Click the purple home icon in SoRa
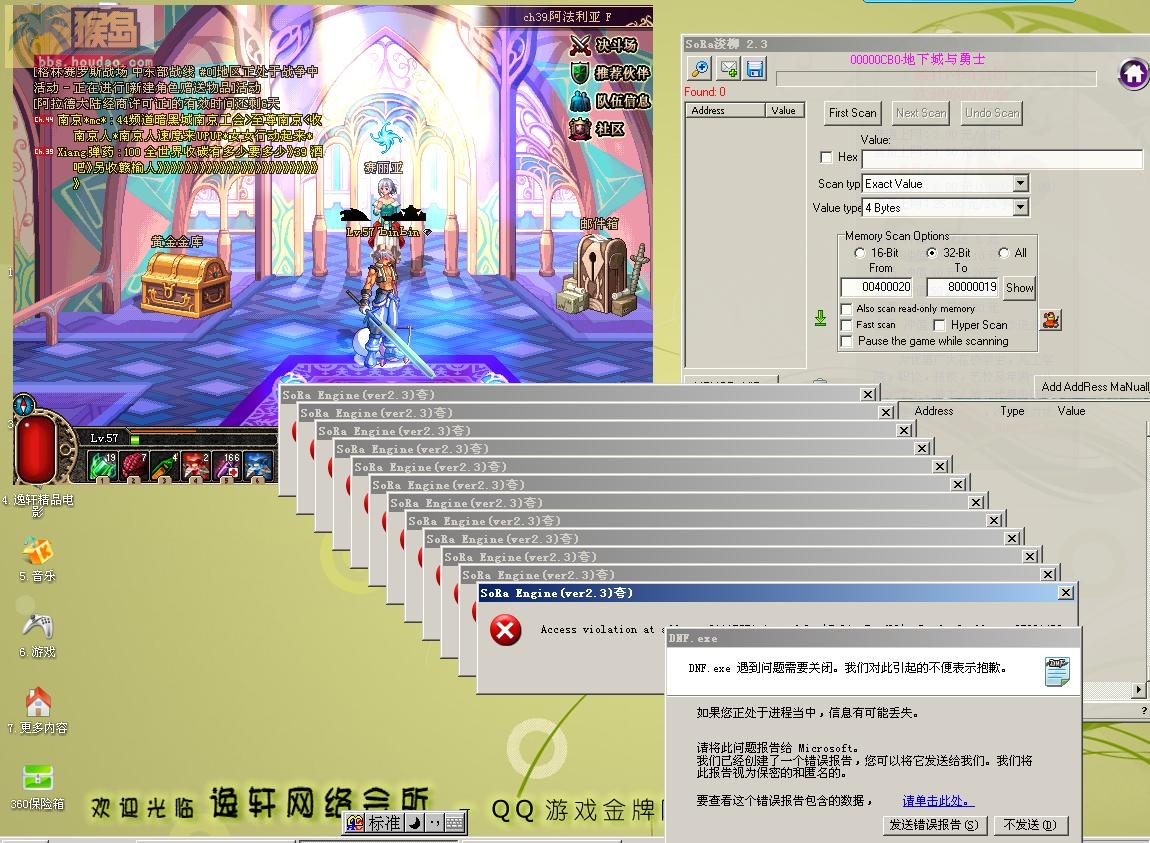Screen dimensions: 1150x843 (x=1132, y=73)
